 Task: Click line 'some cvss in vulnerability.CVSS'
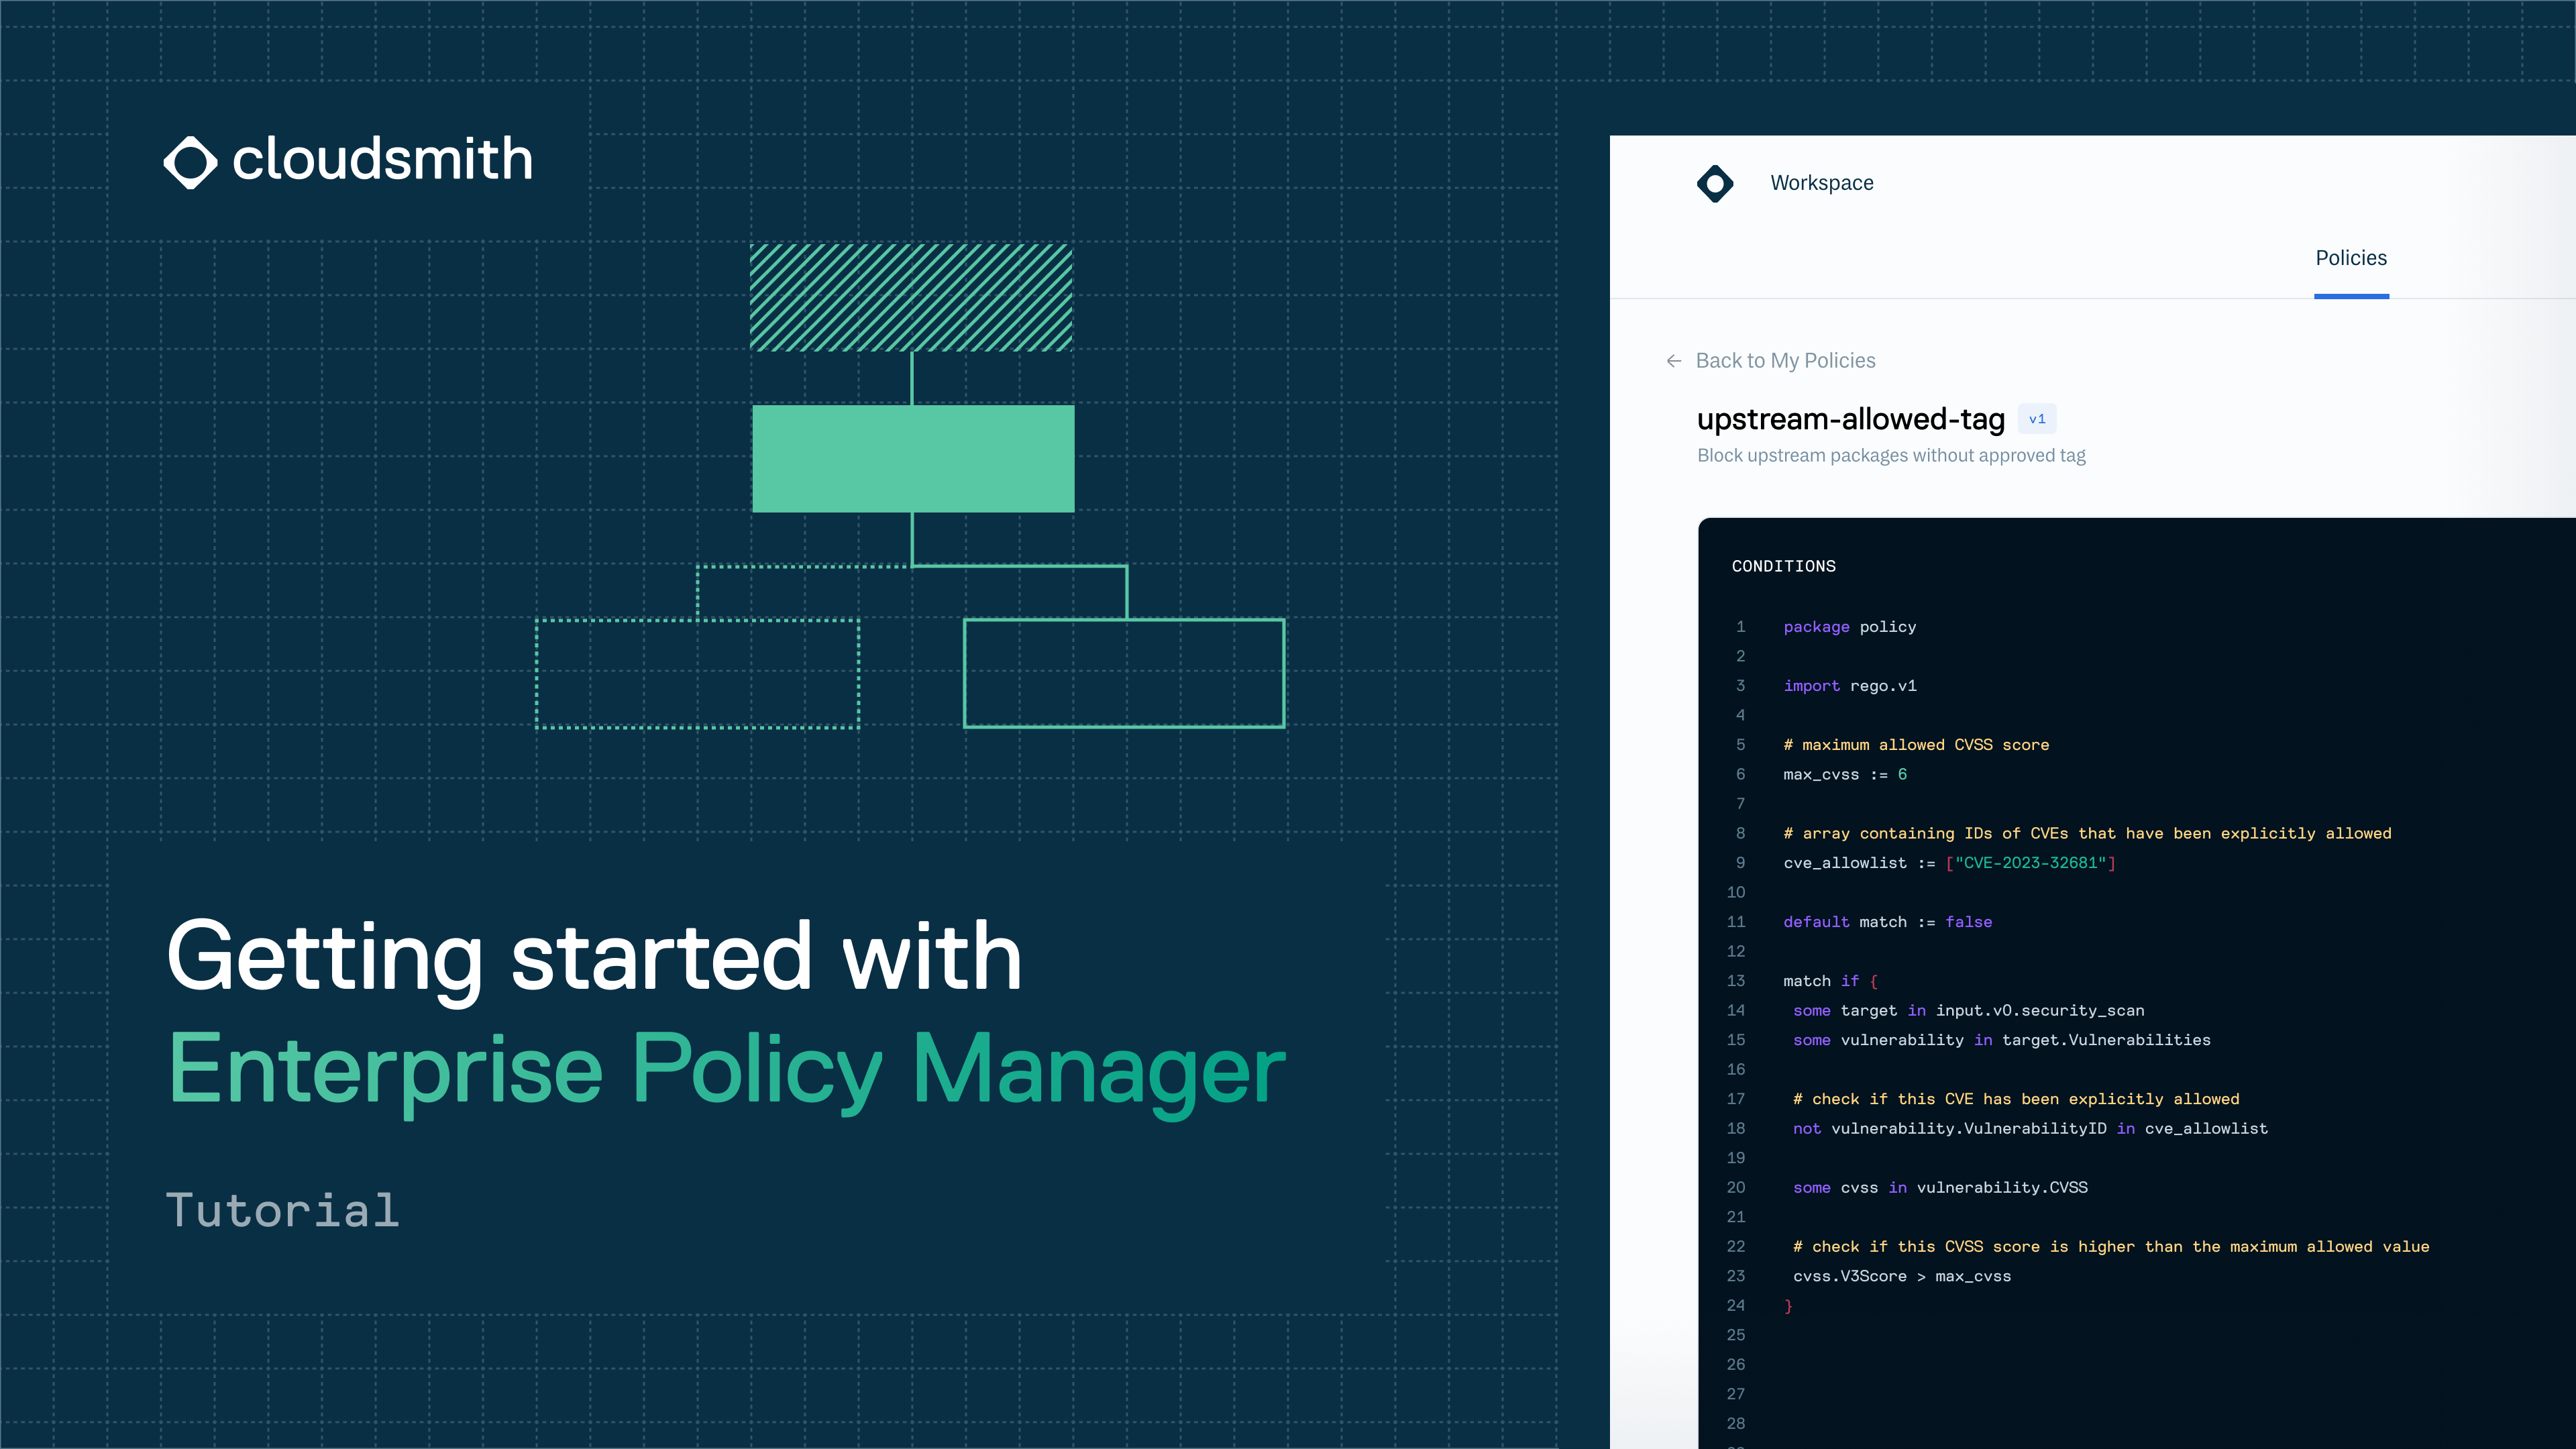click(x=1940, y=1188)
